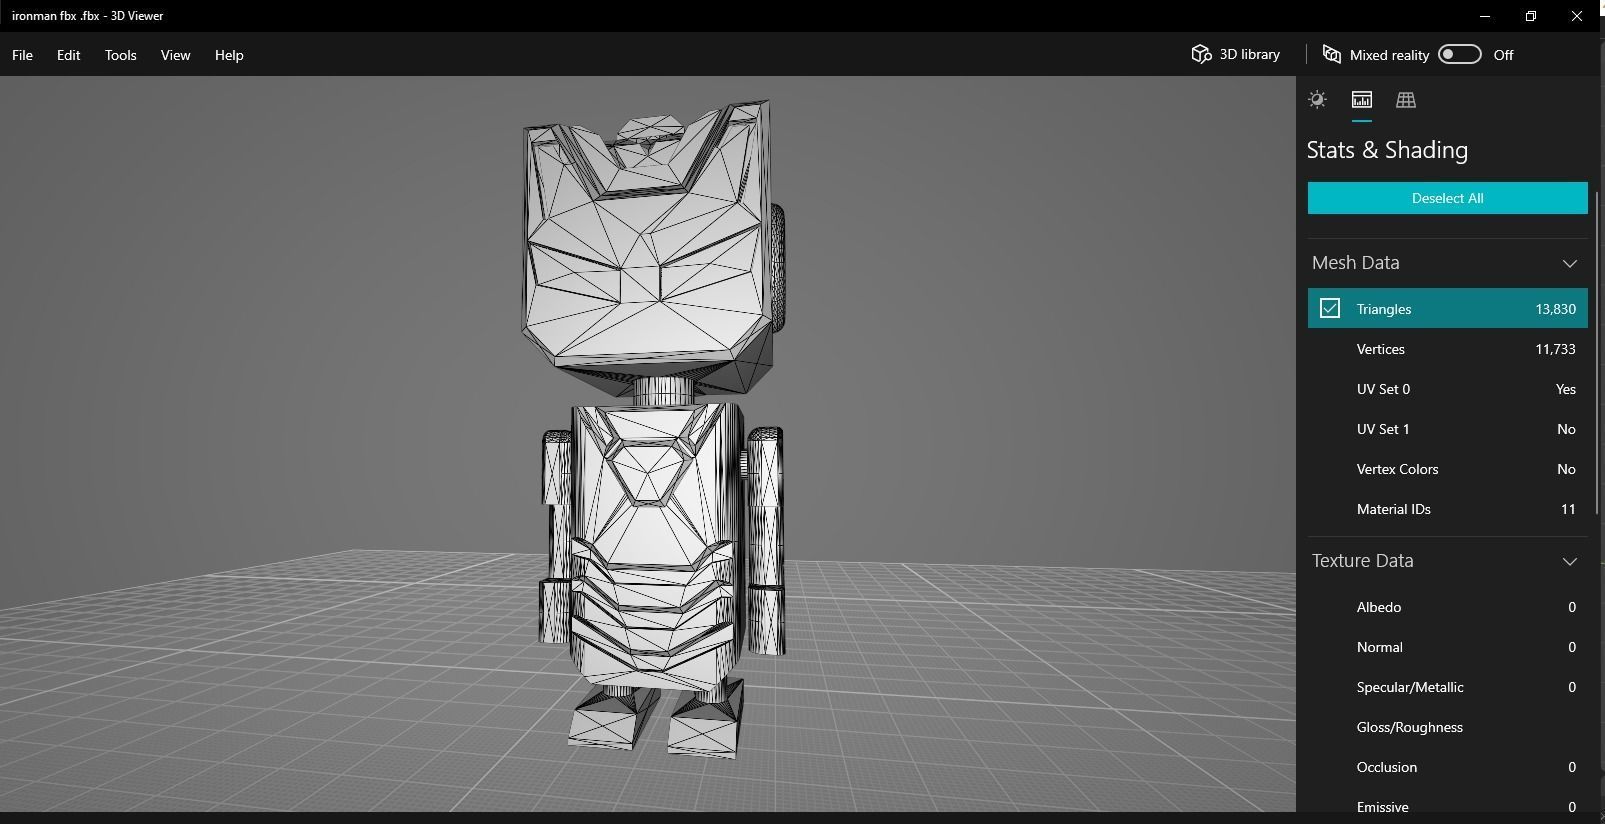Select the Normal texture row
The width and height of the screenshot is (1605, 824).
point(1447,647)
